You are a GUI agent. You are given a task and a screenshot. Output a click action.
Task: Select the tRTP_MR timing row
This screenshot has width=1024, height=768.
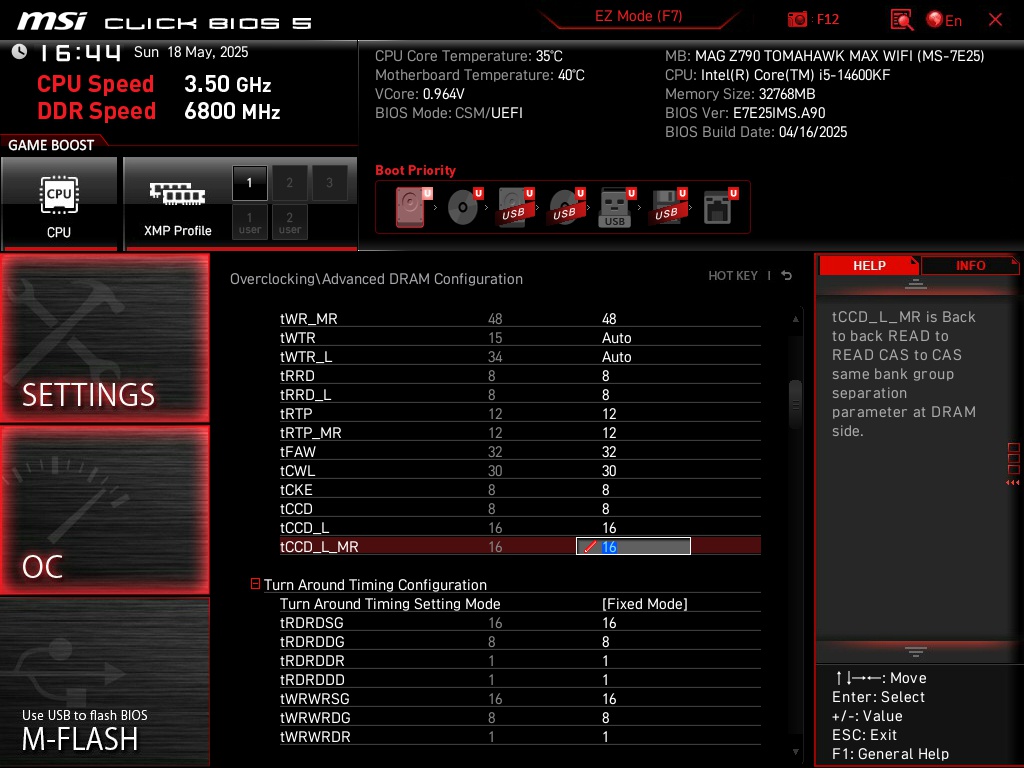tap(520, 432)
